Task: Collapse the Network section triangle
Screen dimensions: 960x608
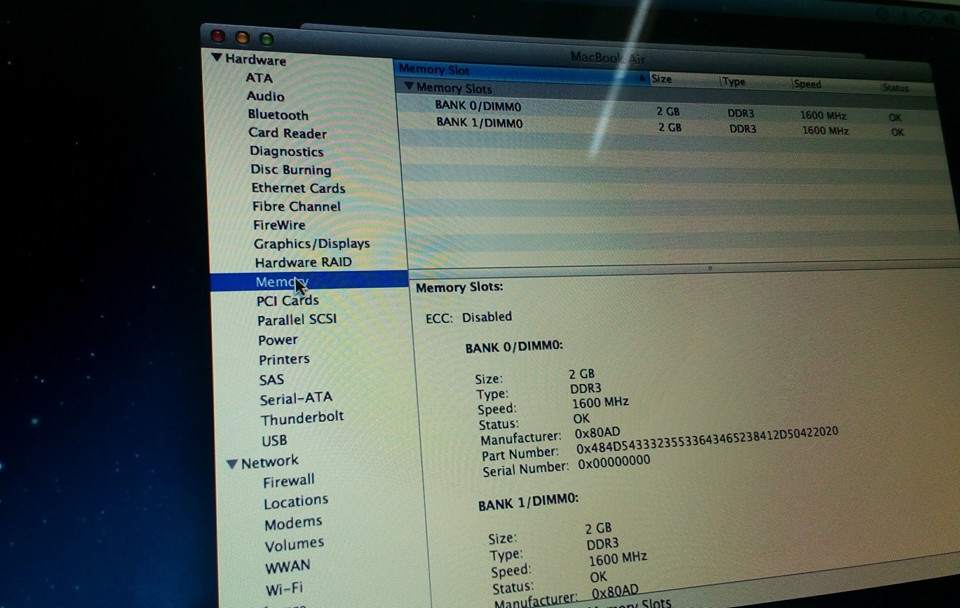Action: [232, 463]
